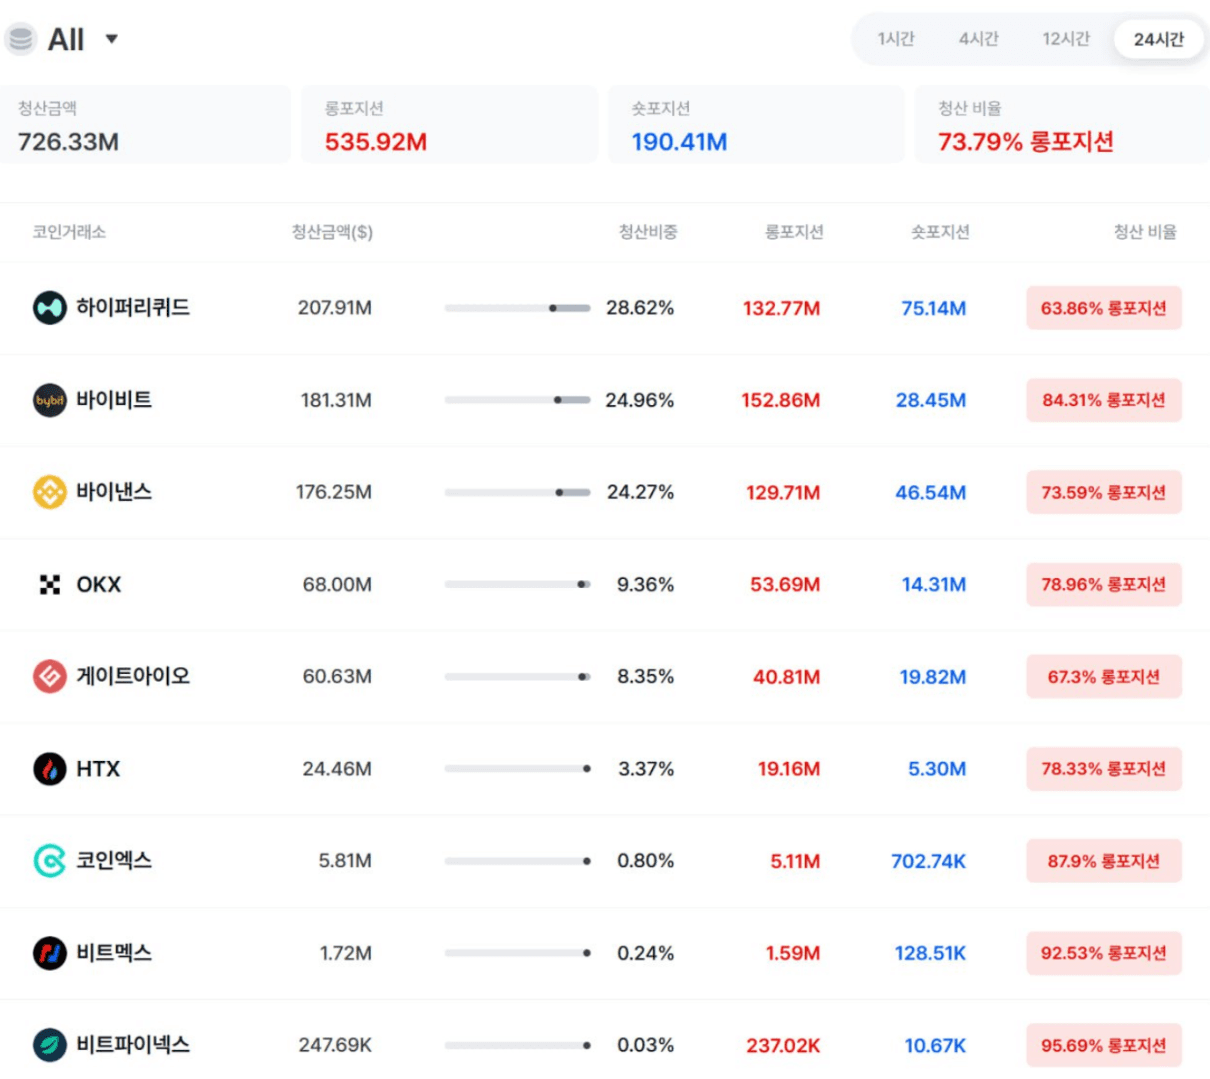
Task: Click the Hyperliquid exchange logo icon
Action: [x=49, y=308]
